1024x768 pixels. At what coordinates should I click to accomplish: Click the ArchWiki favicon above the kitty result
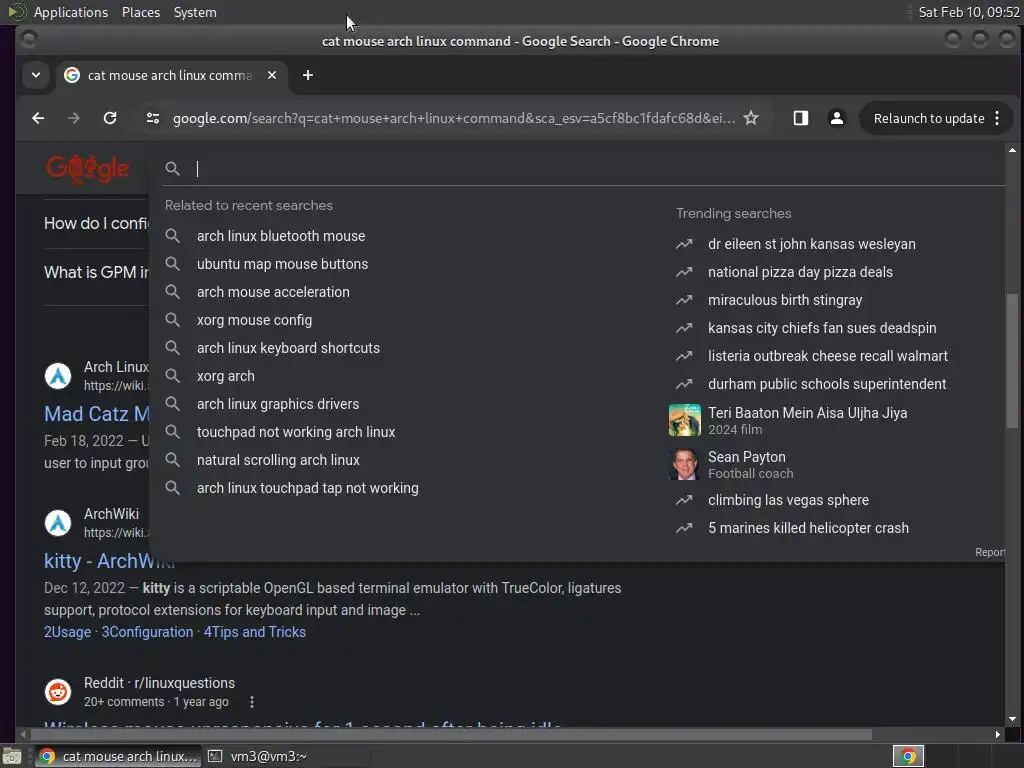(x=57, y=523)
